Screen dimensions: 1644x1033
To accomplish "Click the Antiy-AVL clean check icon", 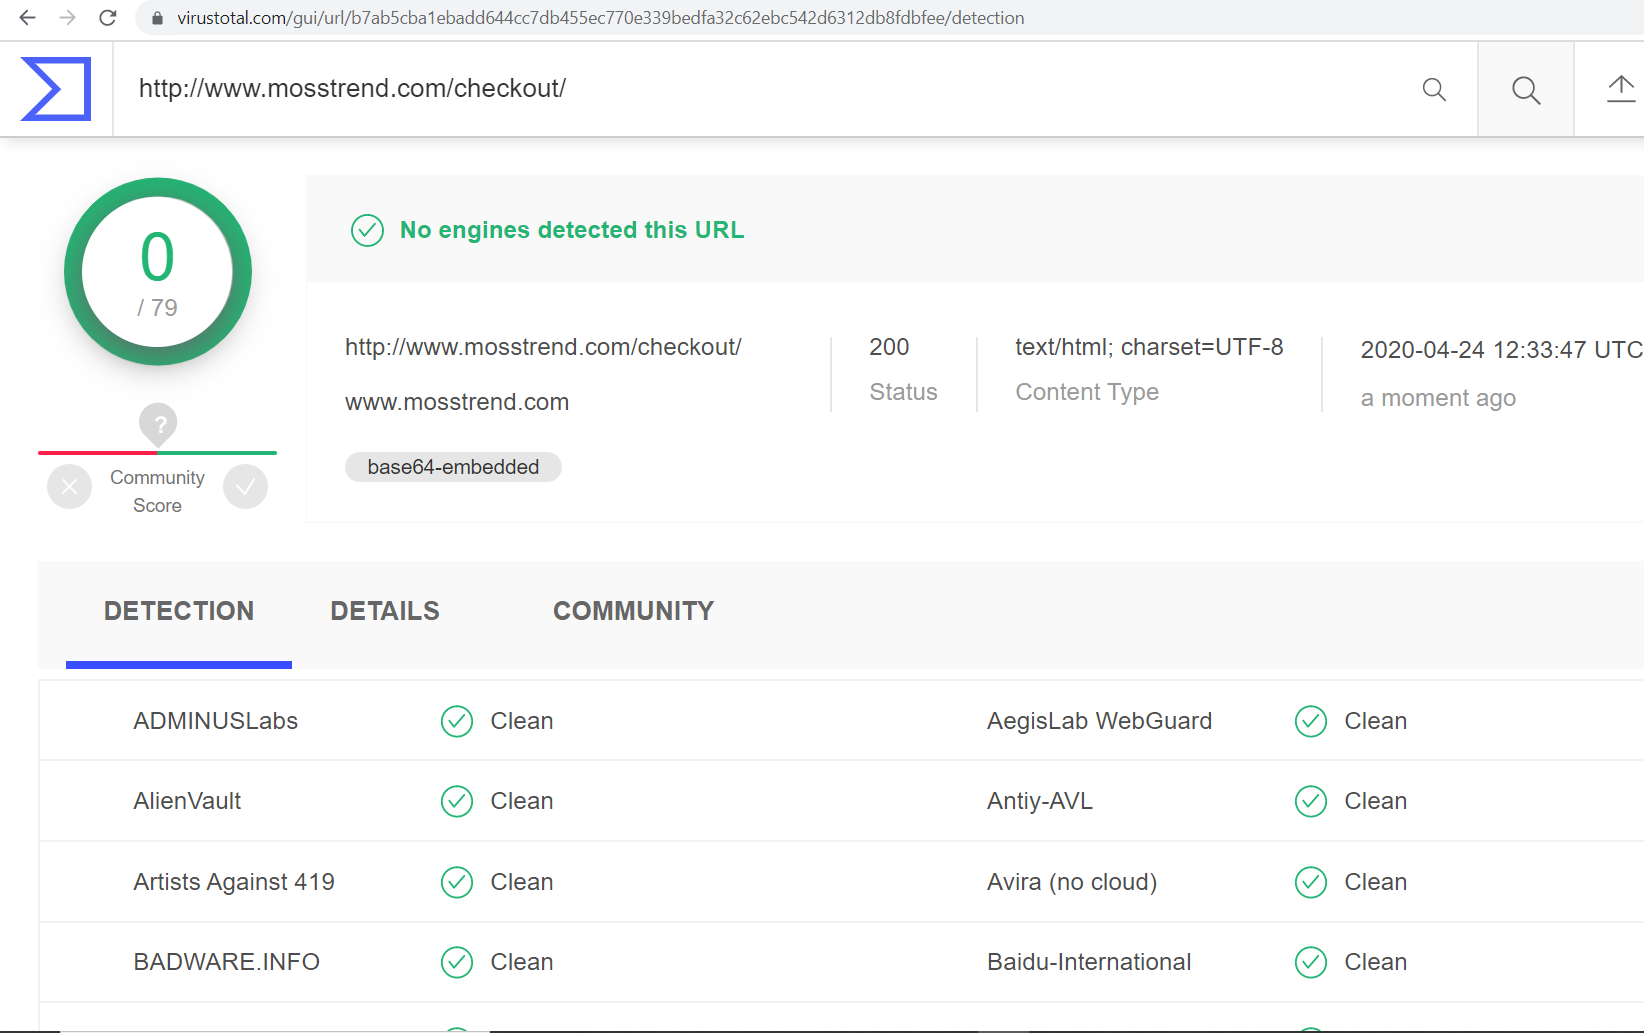I will 1311,801.
